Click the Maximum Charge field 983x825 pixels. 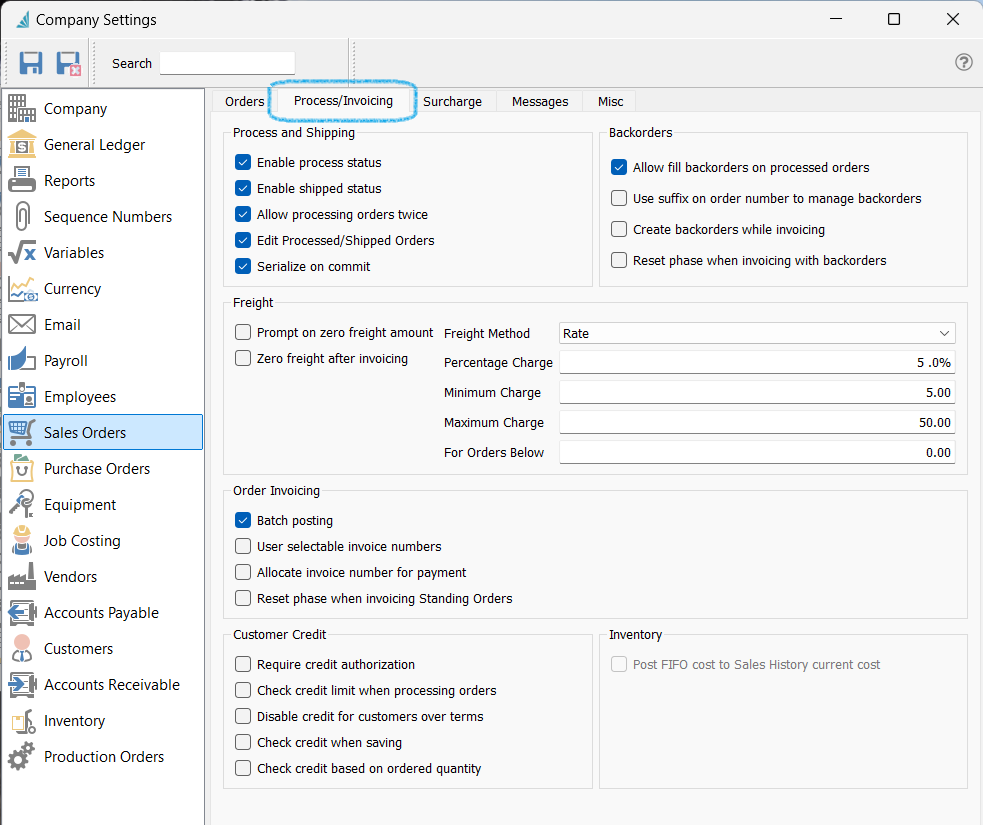point(757,423)
